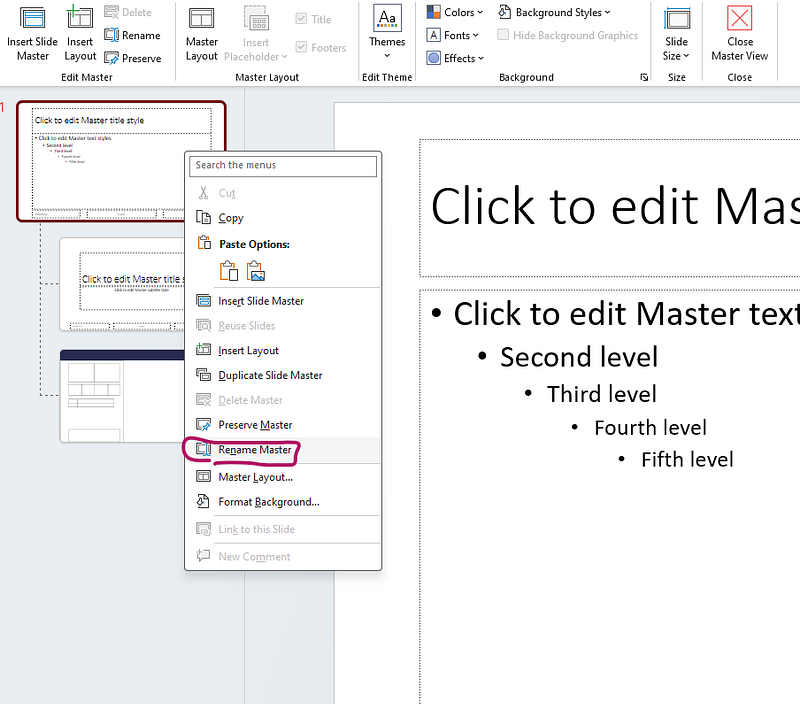This screenshot has width=800, height=704.
Task: Click the Paste Options label
Action: 254,244
